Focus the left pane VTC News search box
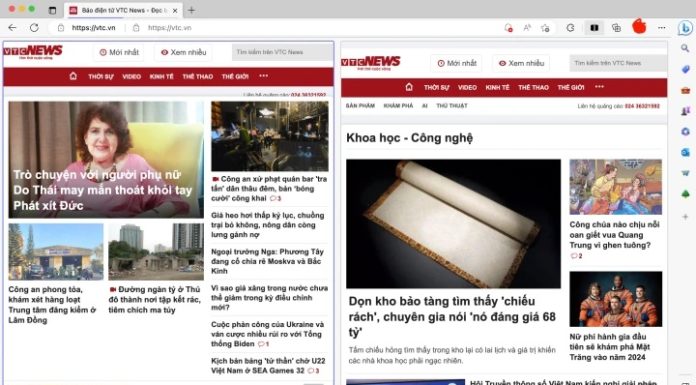The height and width of the screenshot is (385, 696). (x=282, y=52)
